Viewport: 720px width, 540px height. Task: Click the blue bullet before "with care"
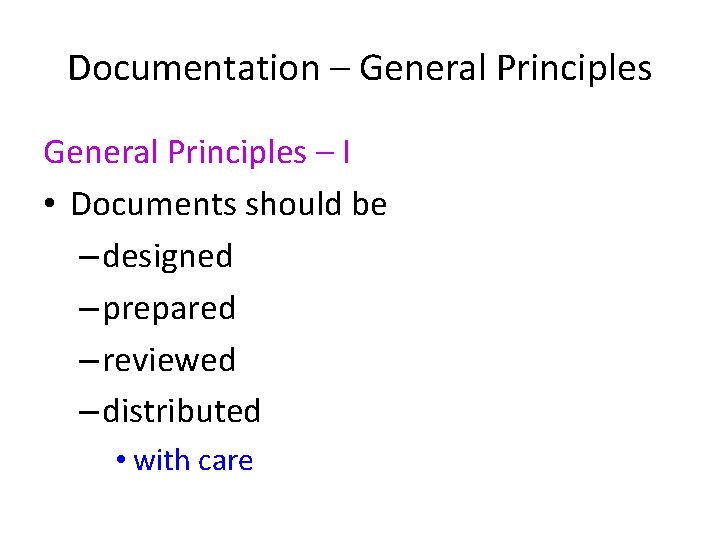(x=120, y=461)
